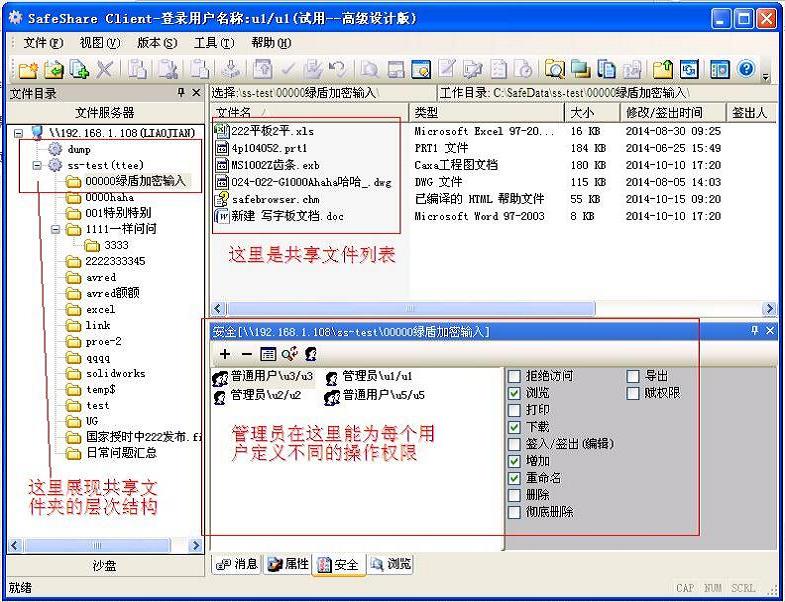
Task: Click the greyed download arrow toolbar icon
Action: coord(231,70)
